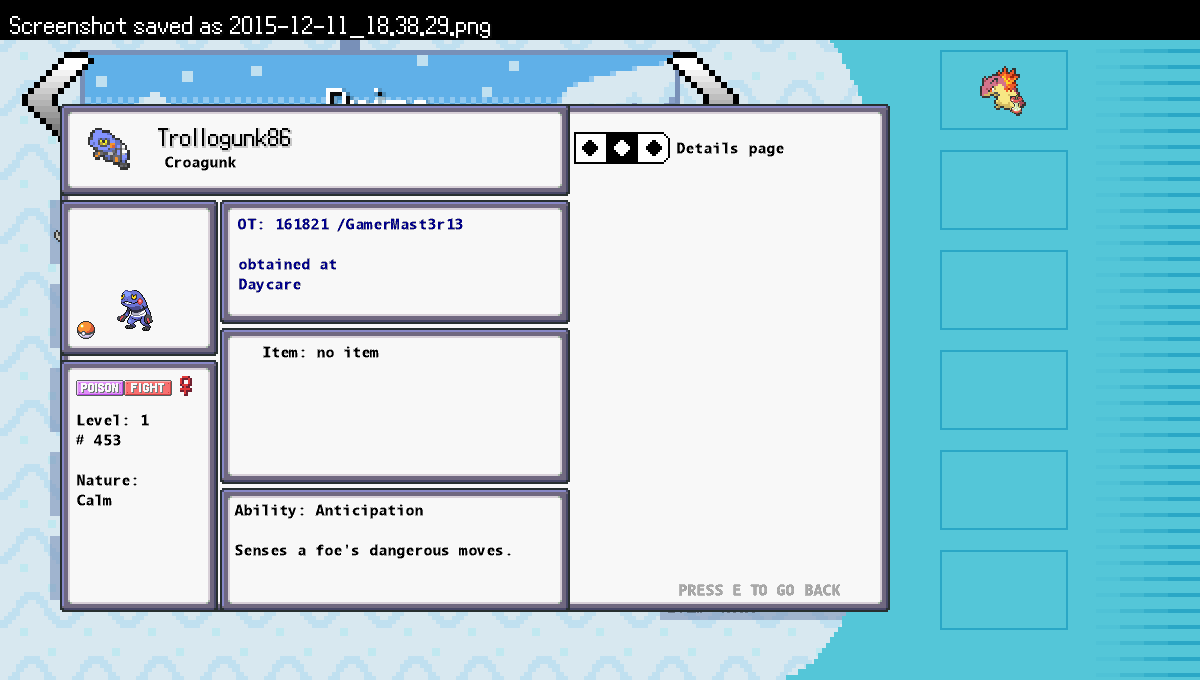Click the 'Level: 1' text

click(x=113, y=421)
